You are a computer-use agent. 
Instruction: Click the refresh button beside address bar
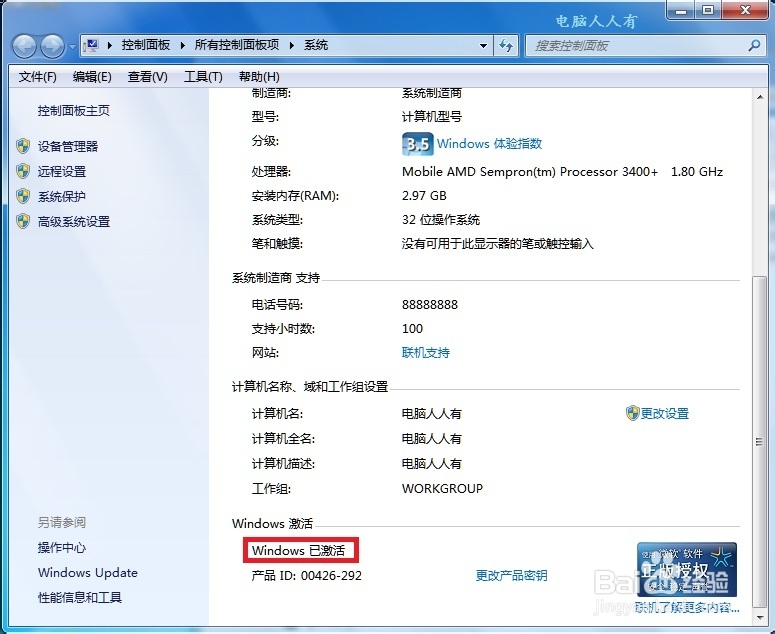(506, 46)
